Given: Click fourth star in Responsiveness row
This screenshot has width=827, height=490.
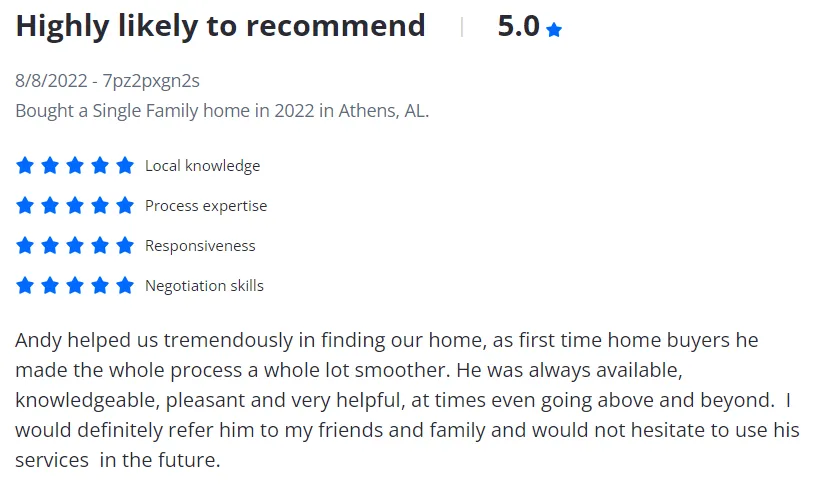Looking at the screenshot, I should pyautogui.click(x=100, y=245).
